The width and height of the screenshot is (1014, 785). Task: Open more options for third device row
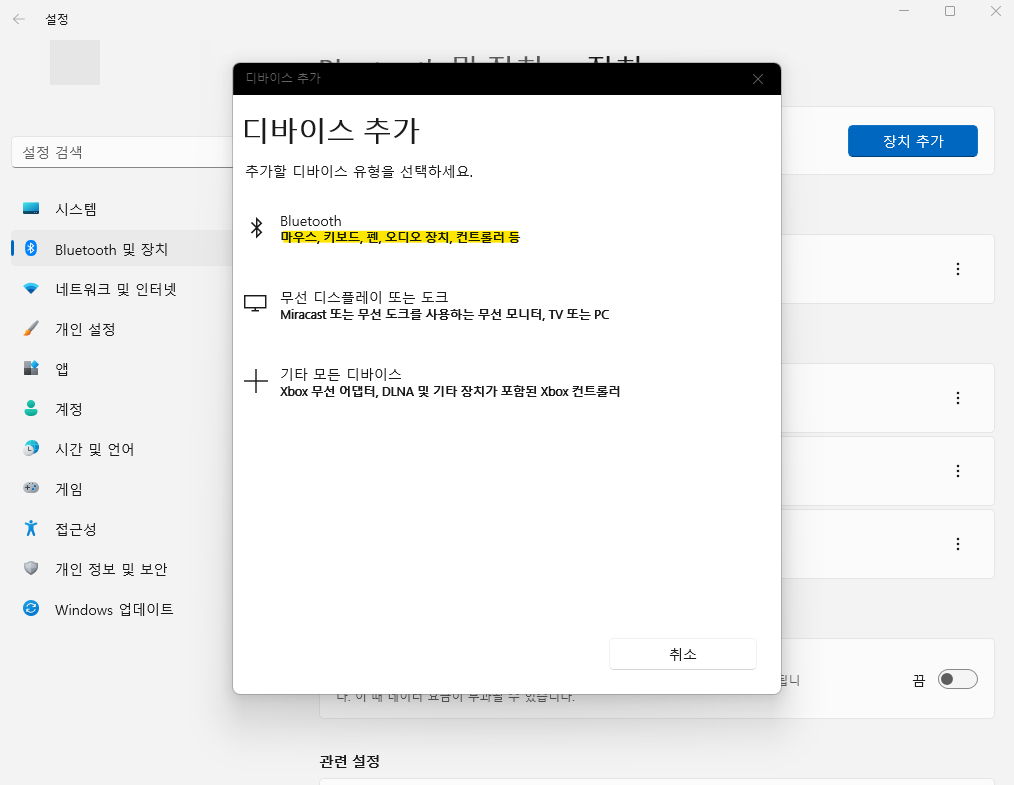click(958, 471)
